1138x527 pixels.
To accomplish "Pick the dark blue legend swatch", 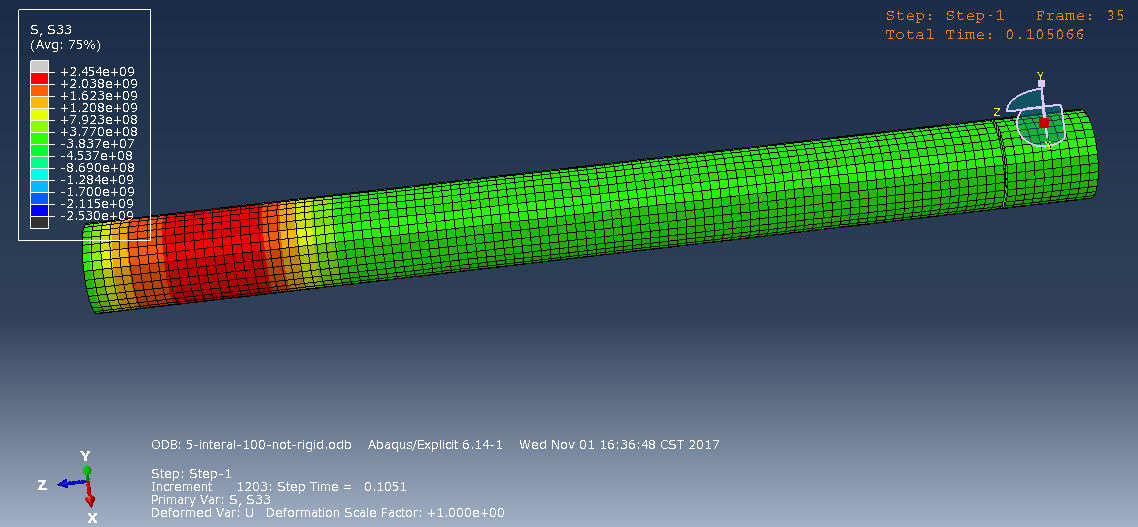I will (x=39, y=211).
